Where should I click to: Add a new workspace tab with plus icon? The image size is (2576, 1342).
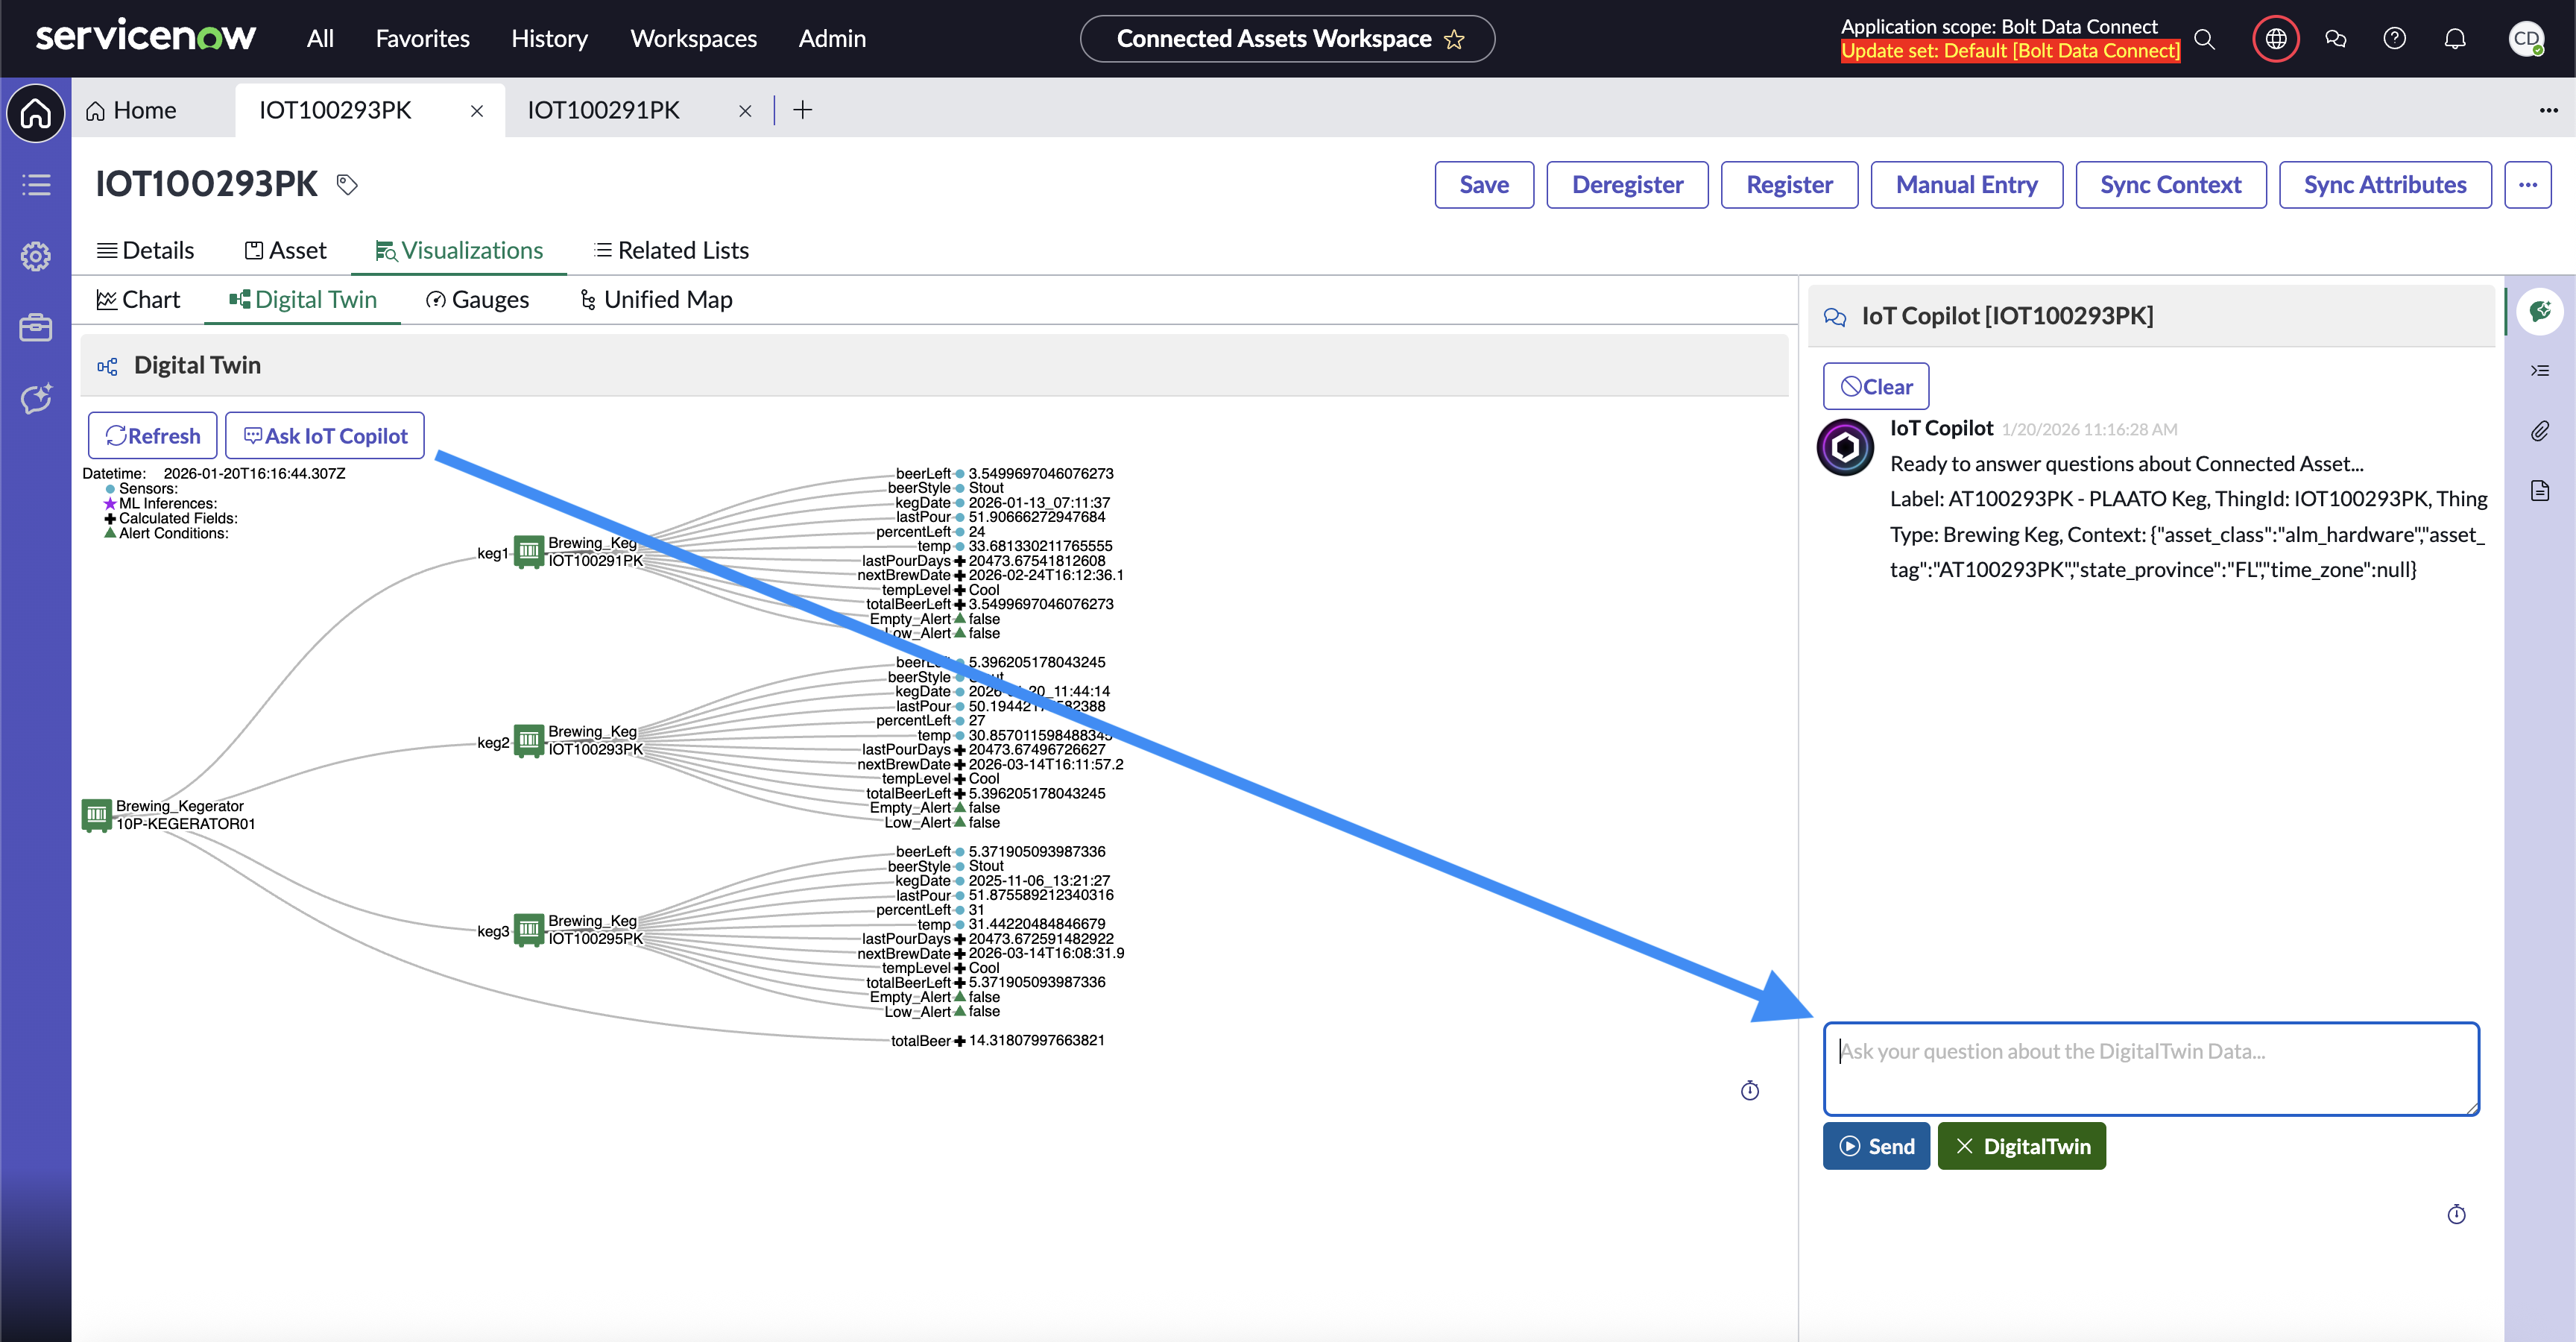click(802, 110)
